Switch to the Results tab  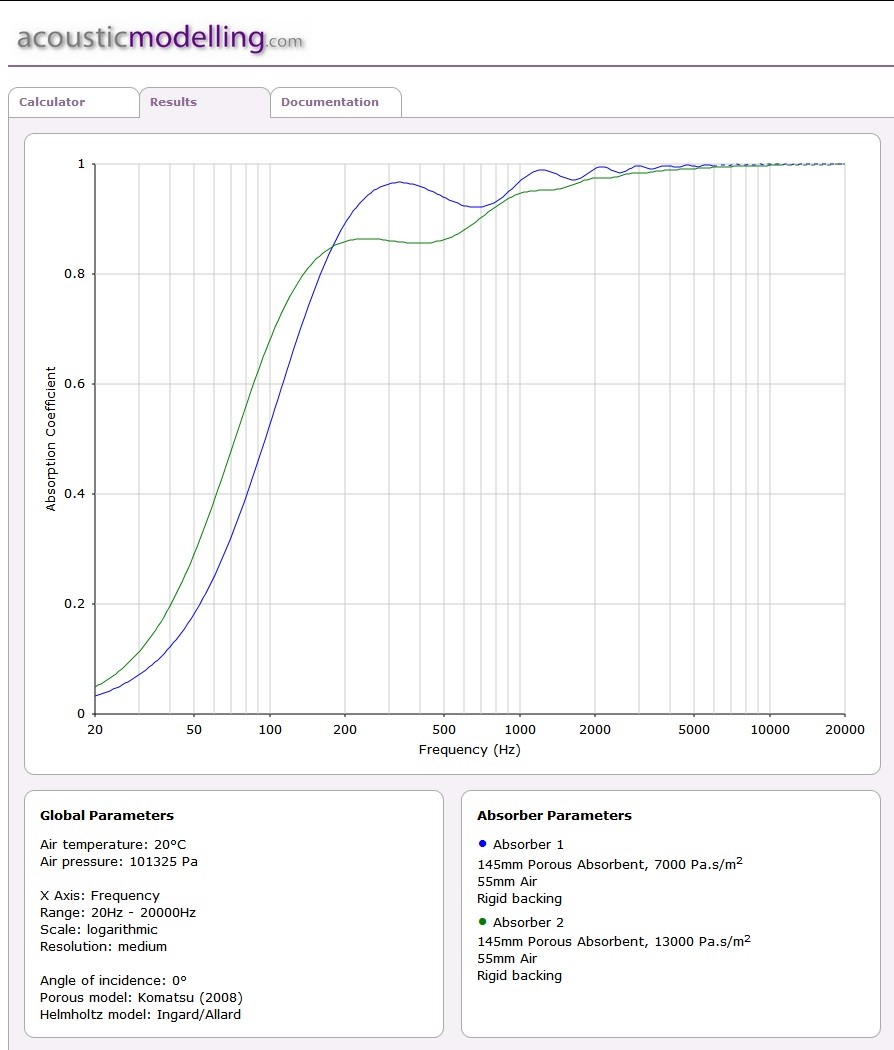coord(205,102)
